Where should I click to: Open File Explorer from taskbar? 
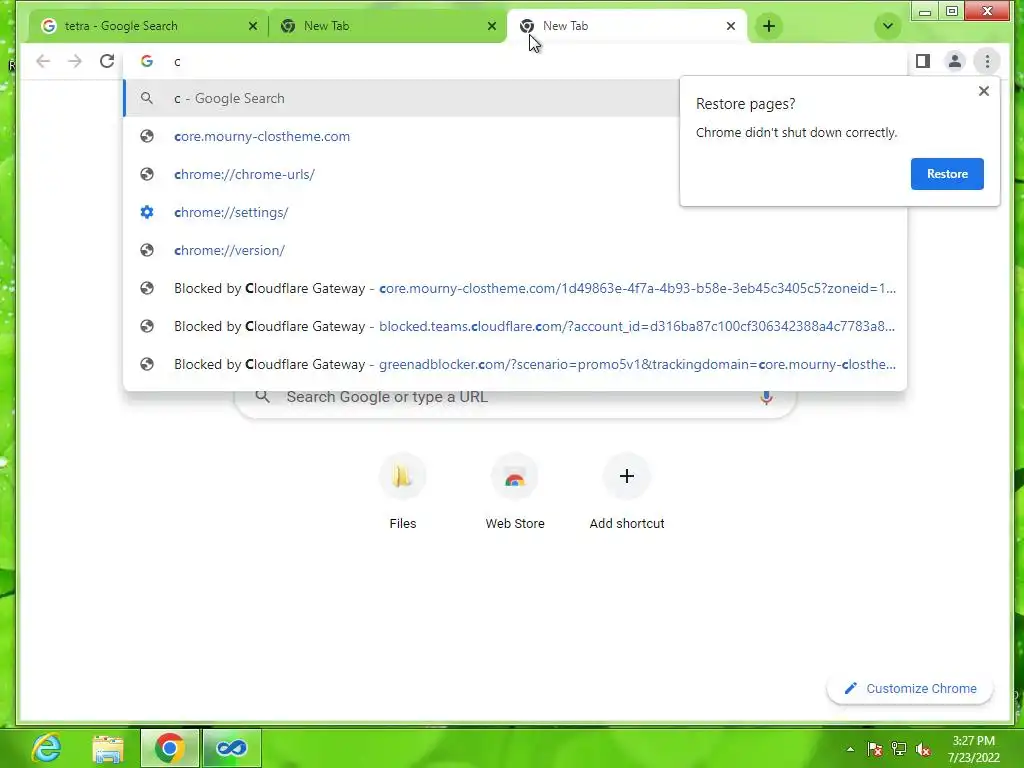(x=108, y=748)
